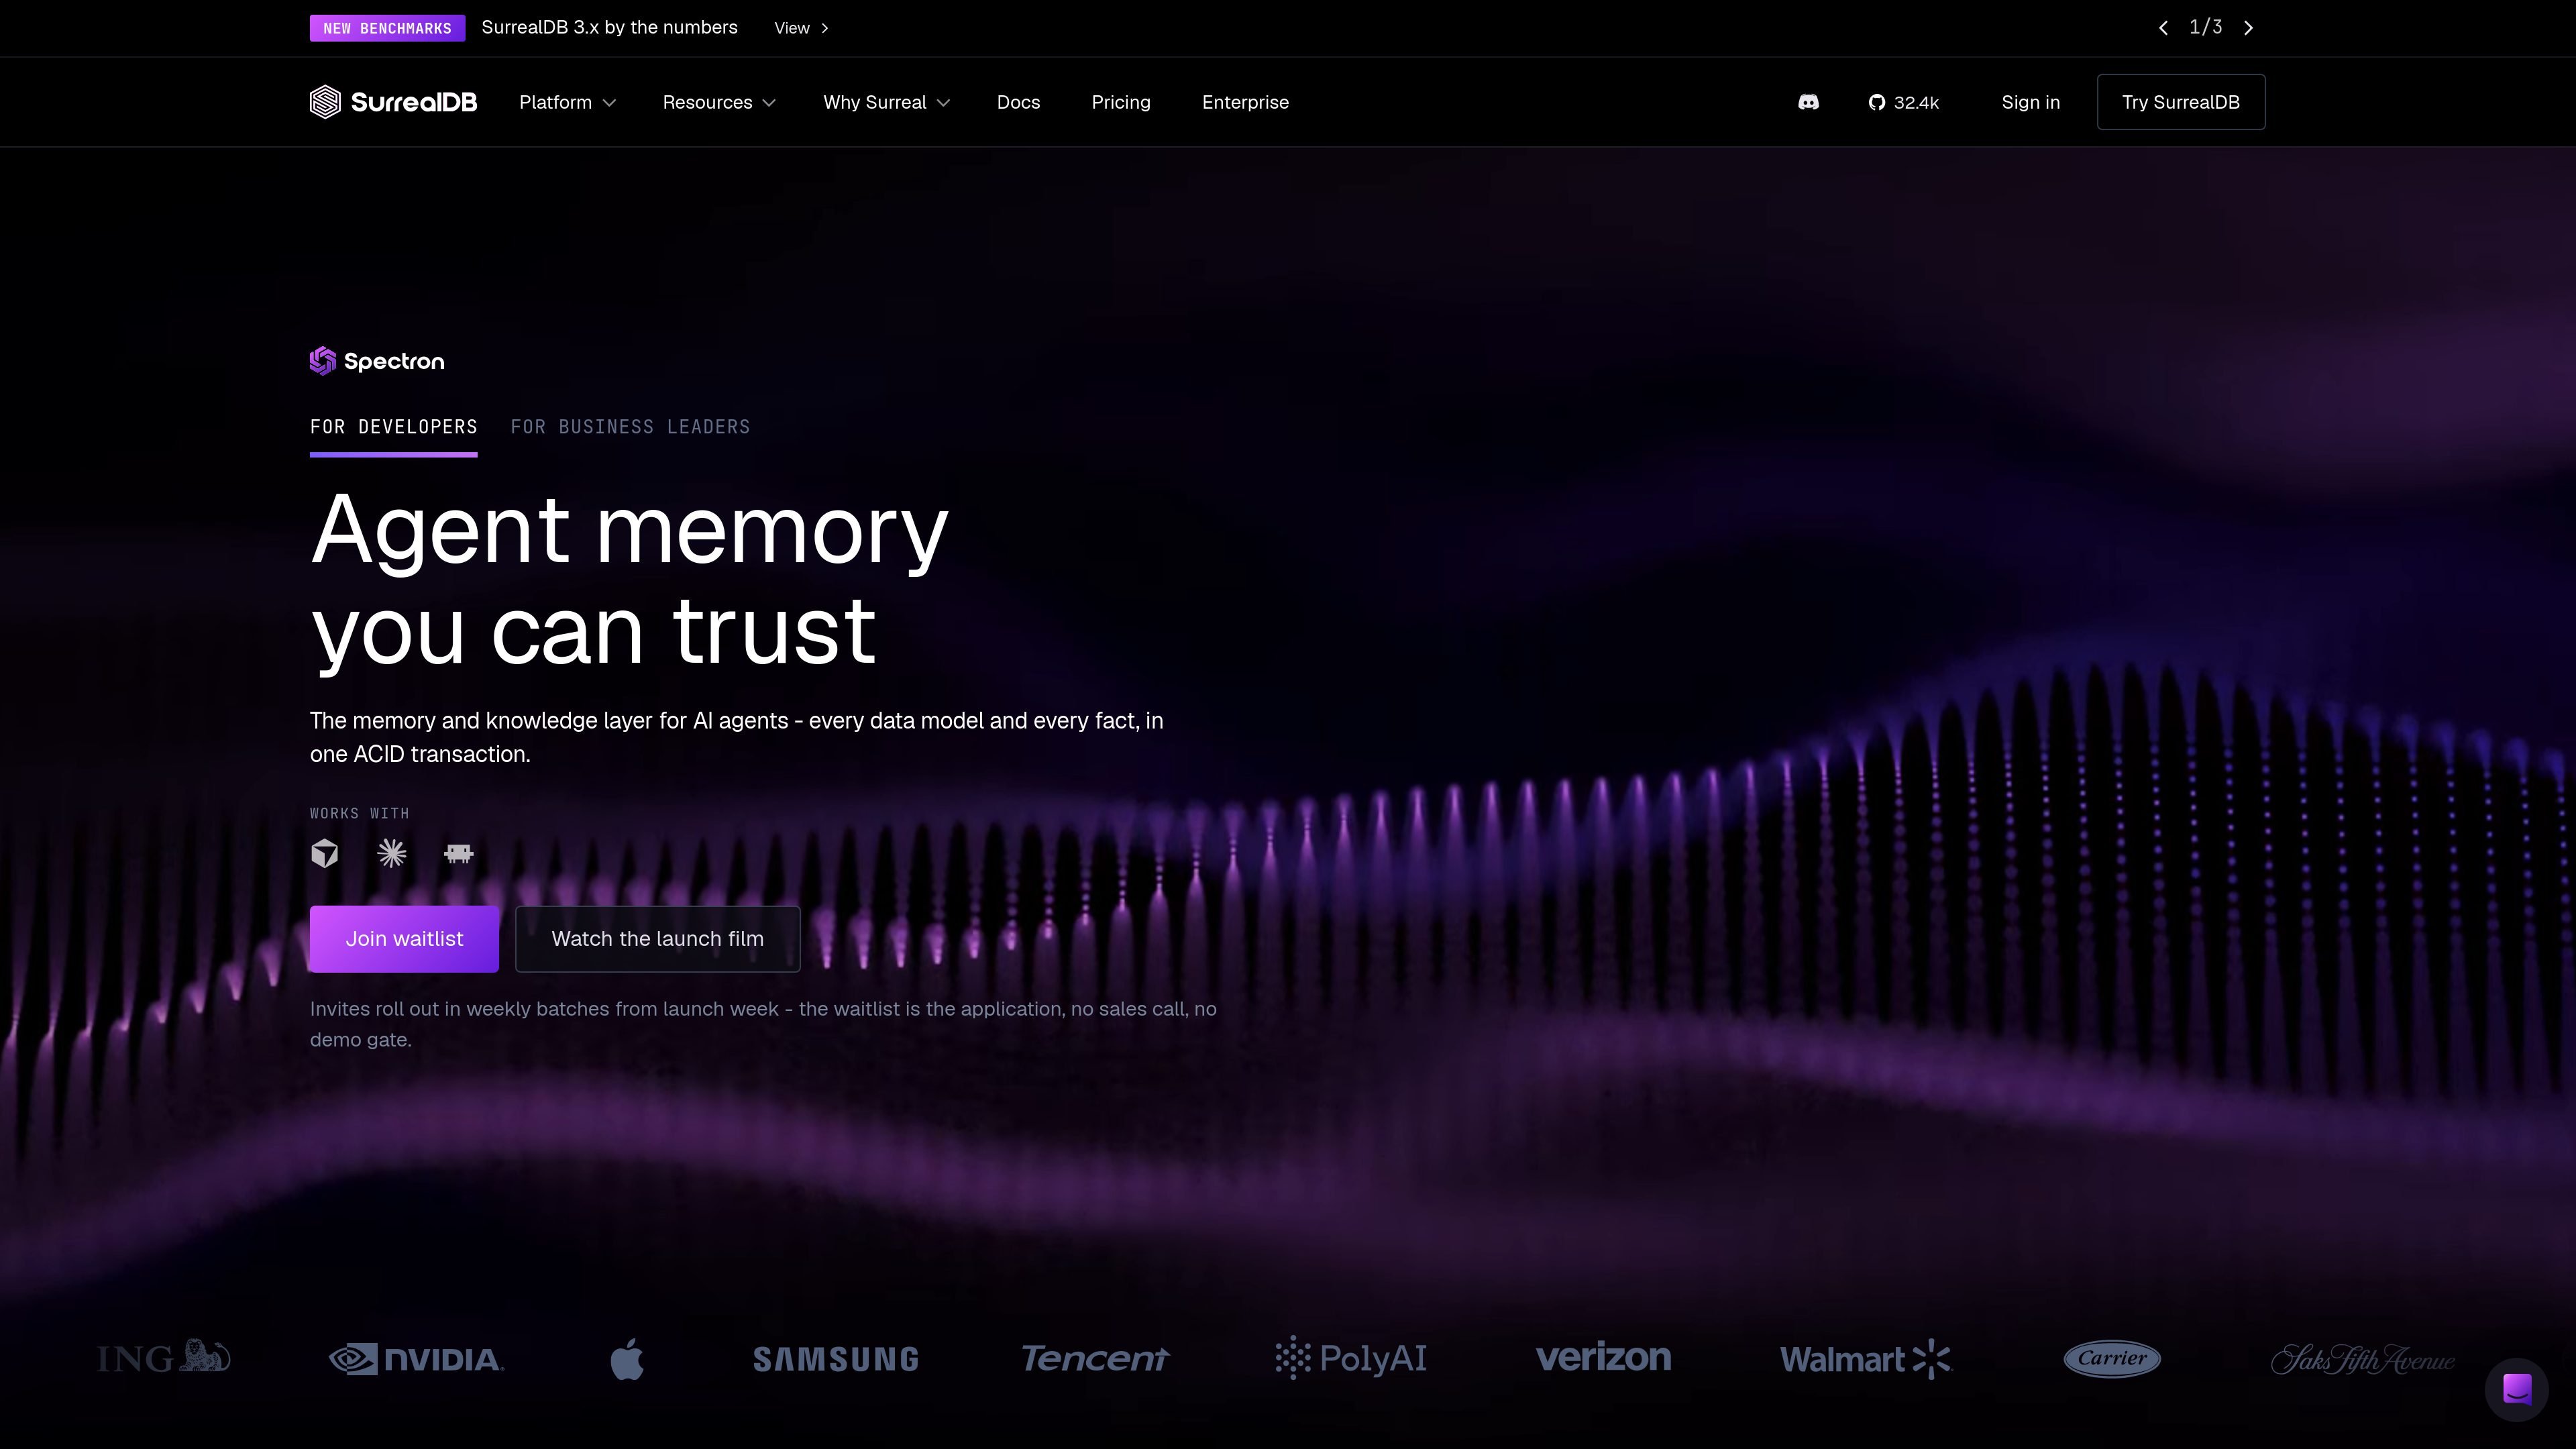Screen dimensions: 2576x1449
Task: Click the Saks Fifth Avenue logo
Action: tap(2362, 1359)
